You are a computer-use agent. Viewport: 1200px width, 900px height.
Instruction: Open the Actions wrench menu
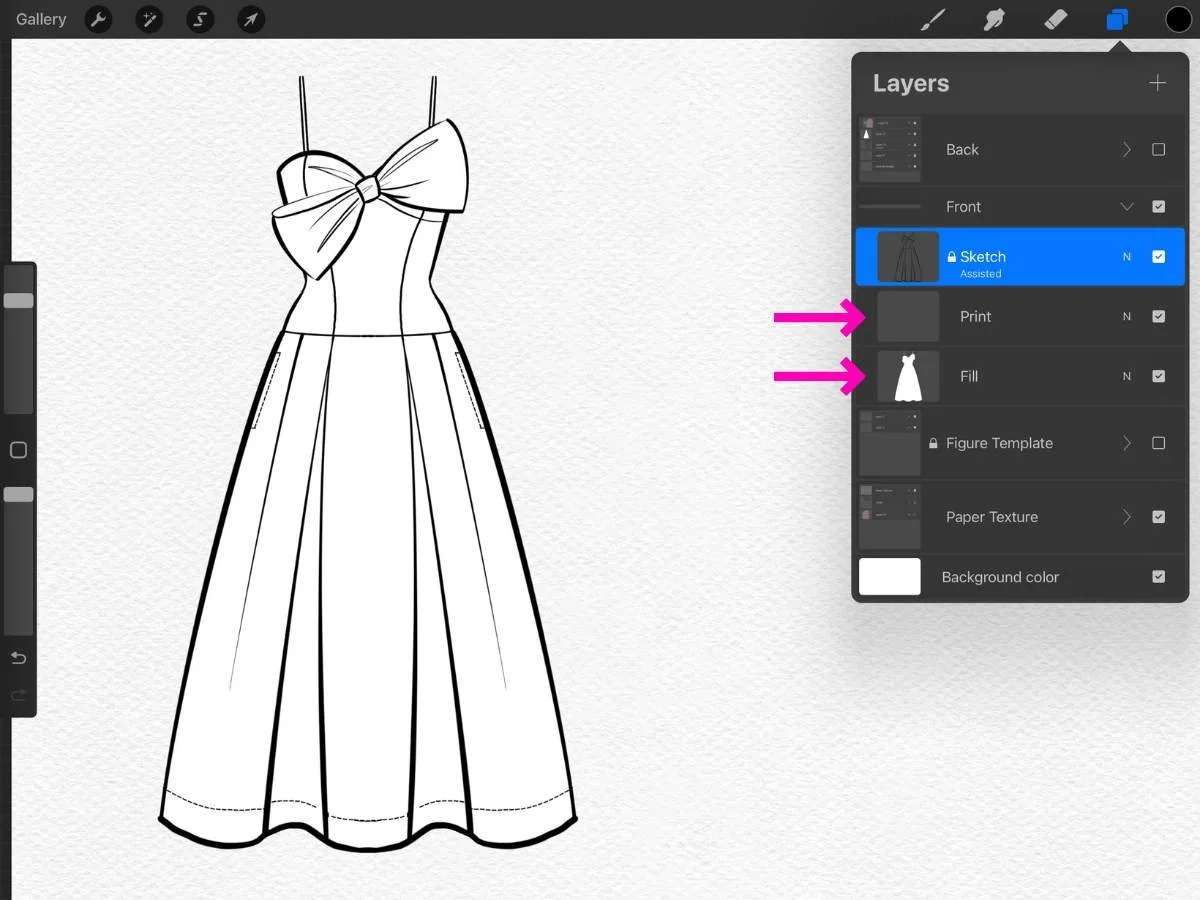tap(98, 19)
